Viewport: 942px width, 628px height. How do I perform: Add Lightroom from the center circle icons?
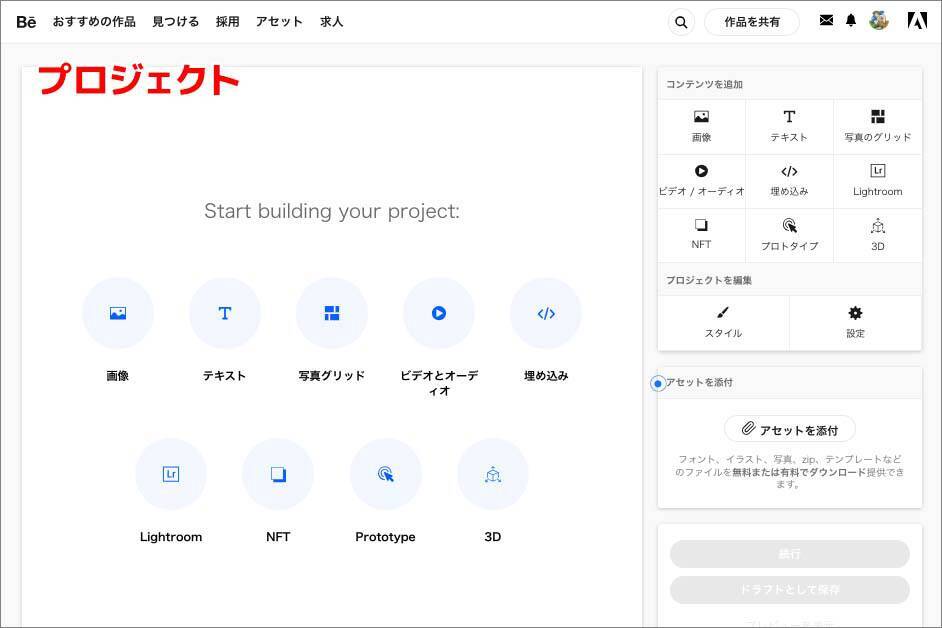click(x=171, y=474)
